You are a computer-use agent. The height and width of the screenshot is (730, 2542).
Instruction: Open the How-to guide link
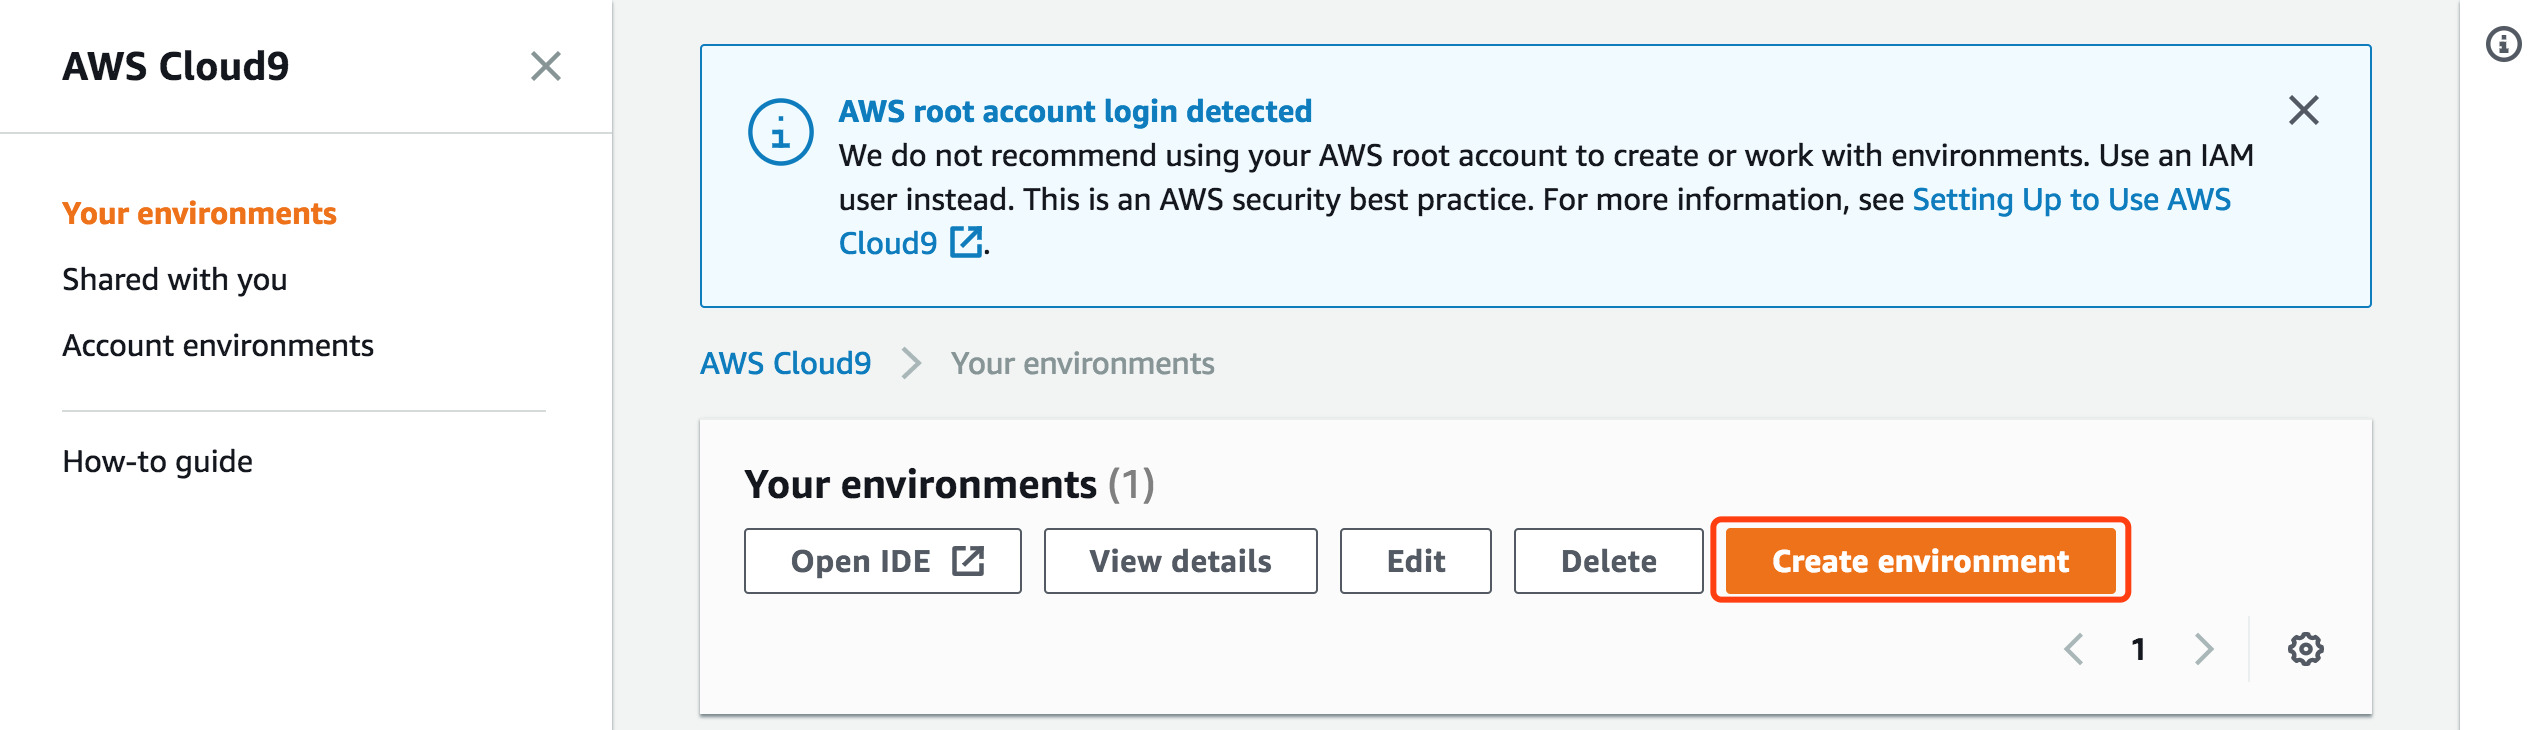(157, 461)
